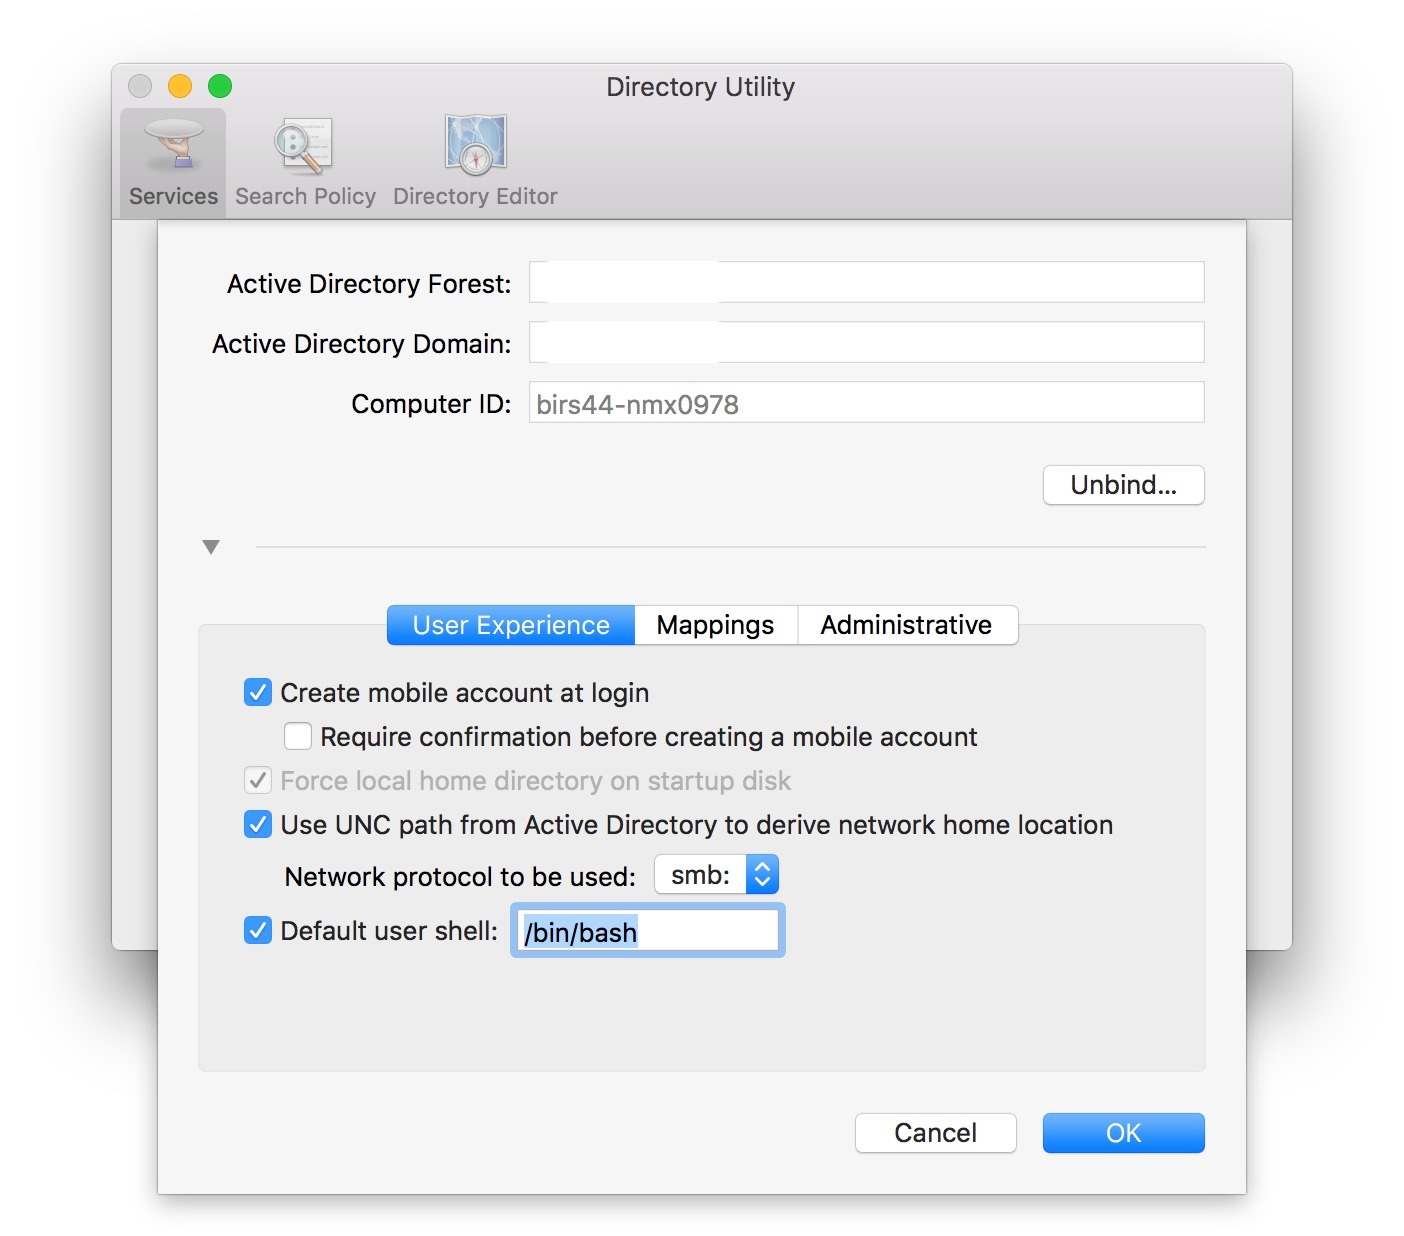Click the /bin/bash default shell field
Viewport: 1404px width, 1236px height.
click(648, 931)
